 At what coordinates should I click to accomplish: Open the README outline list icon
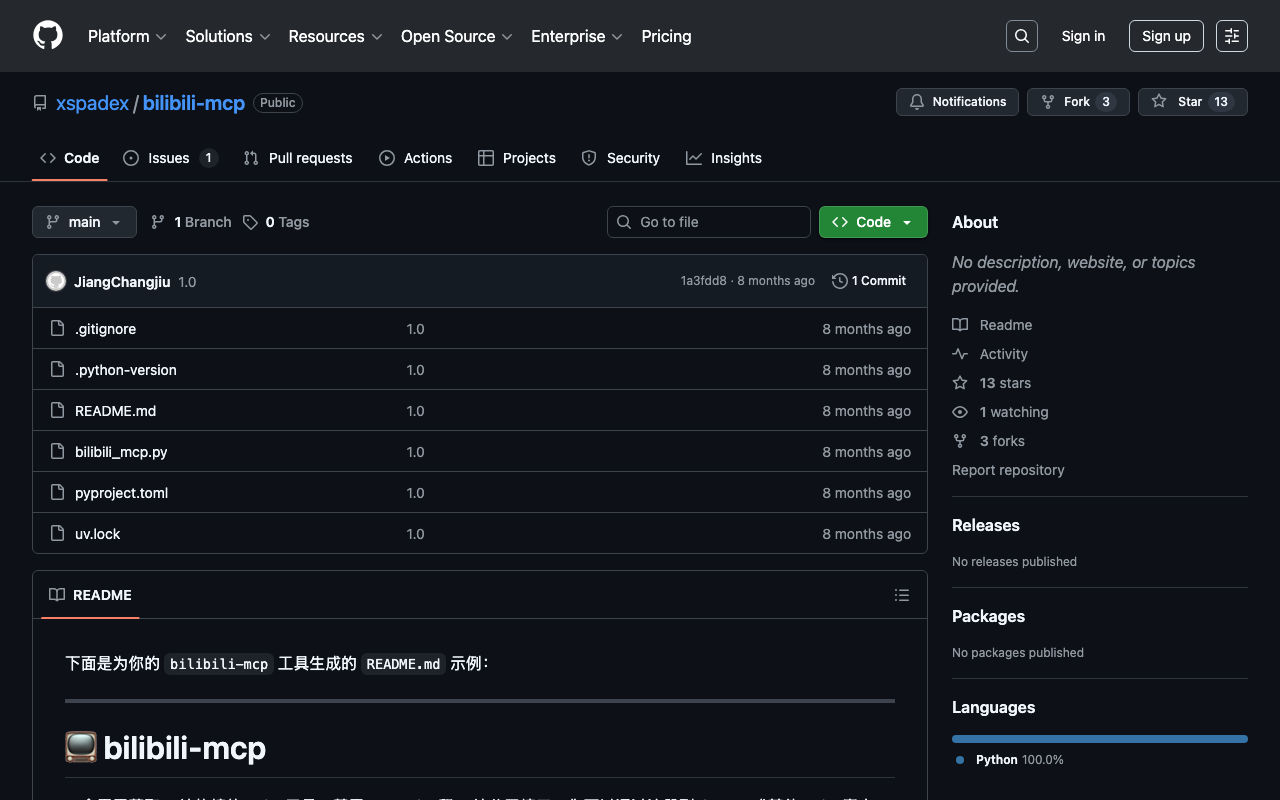pos(901,595)
